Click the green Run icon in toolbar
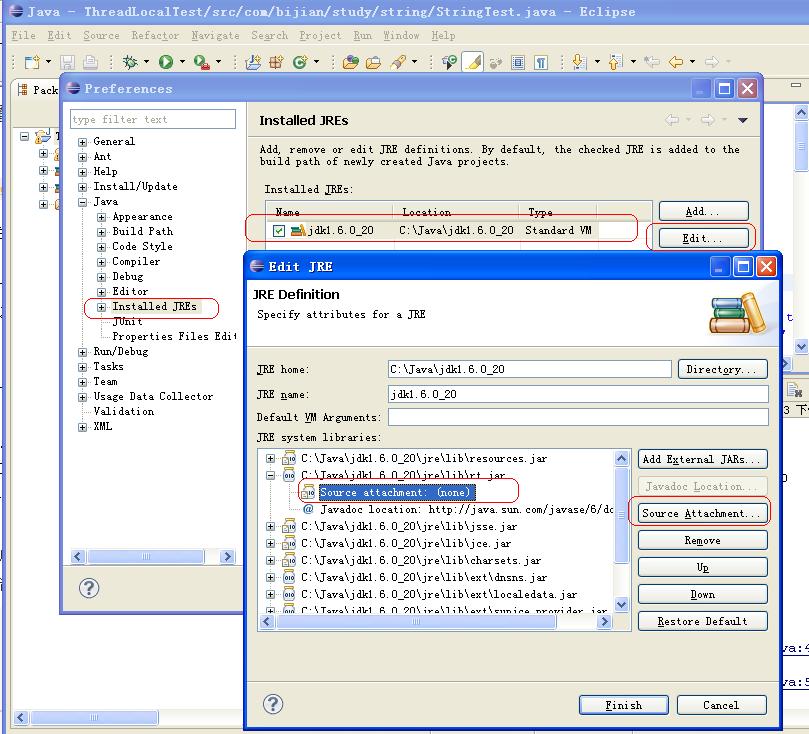This screenshot has height=734, width=809. (x=166, y=62)
